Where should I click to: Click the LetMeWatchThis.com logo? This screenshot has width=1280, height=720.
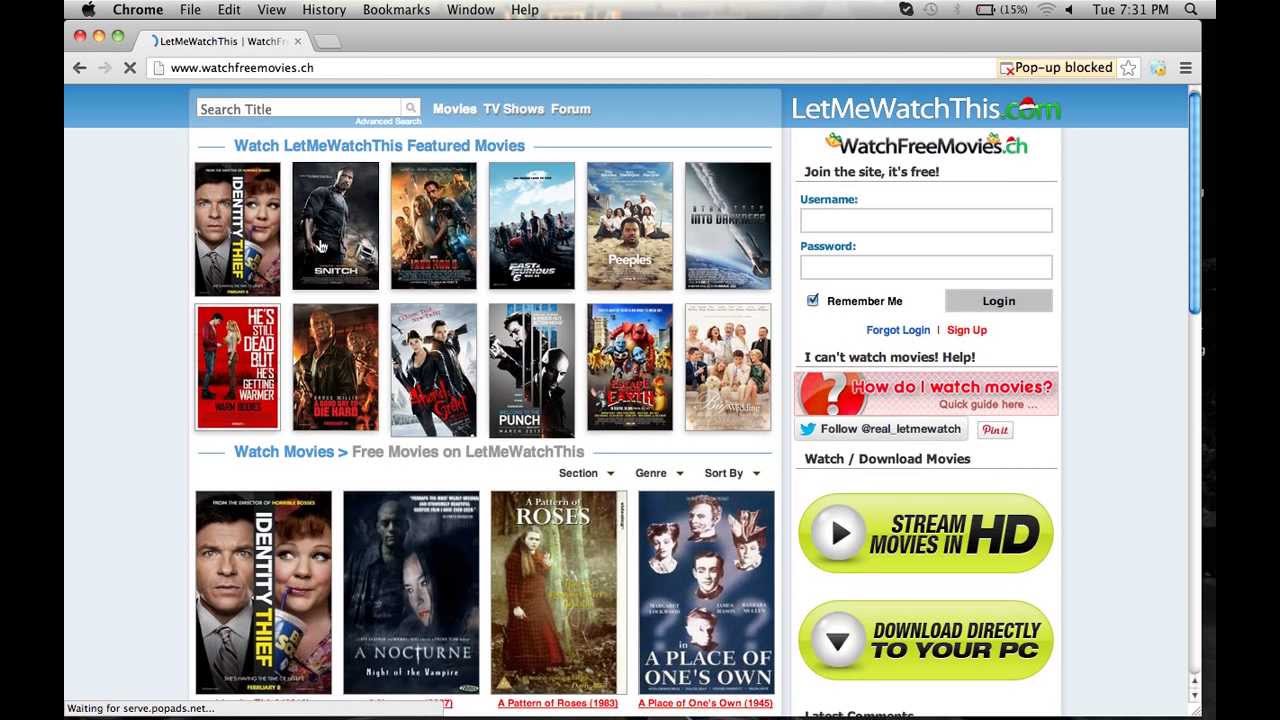tap(926, 108)
